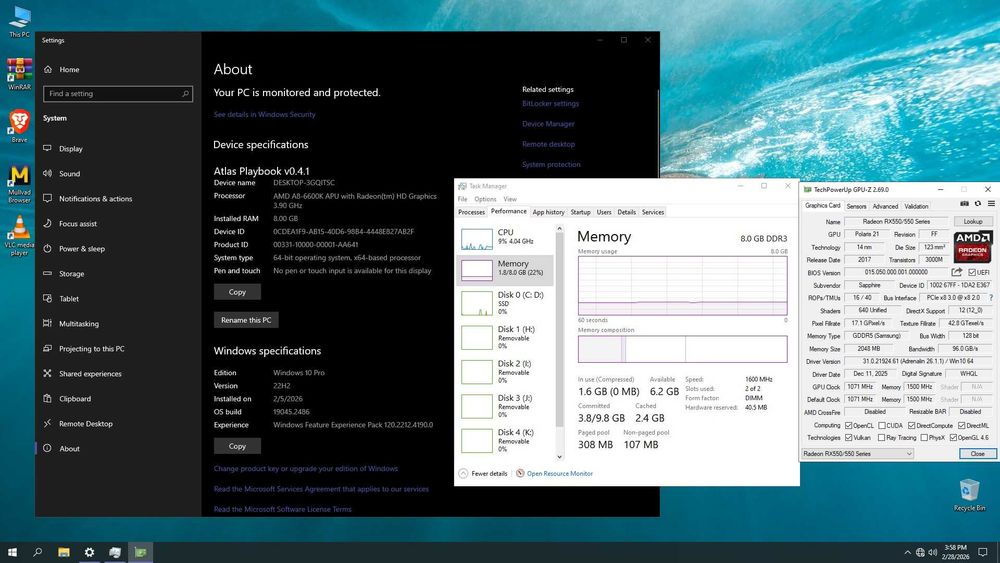Open the Task Manager Services tab
The height and width of the screenshot is (563, 1000).
(x=652, y=212)
